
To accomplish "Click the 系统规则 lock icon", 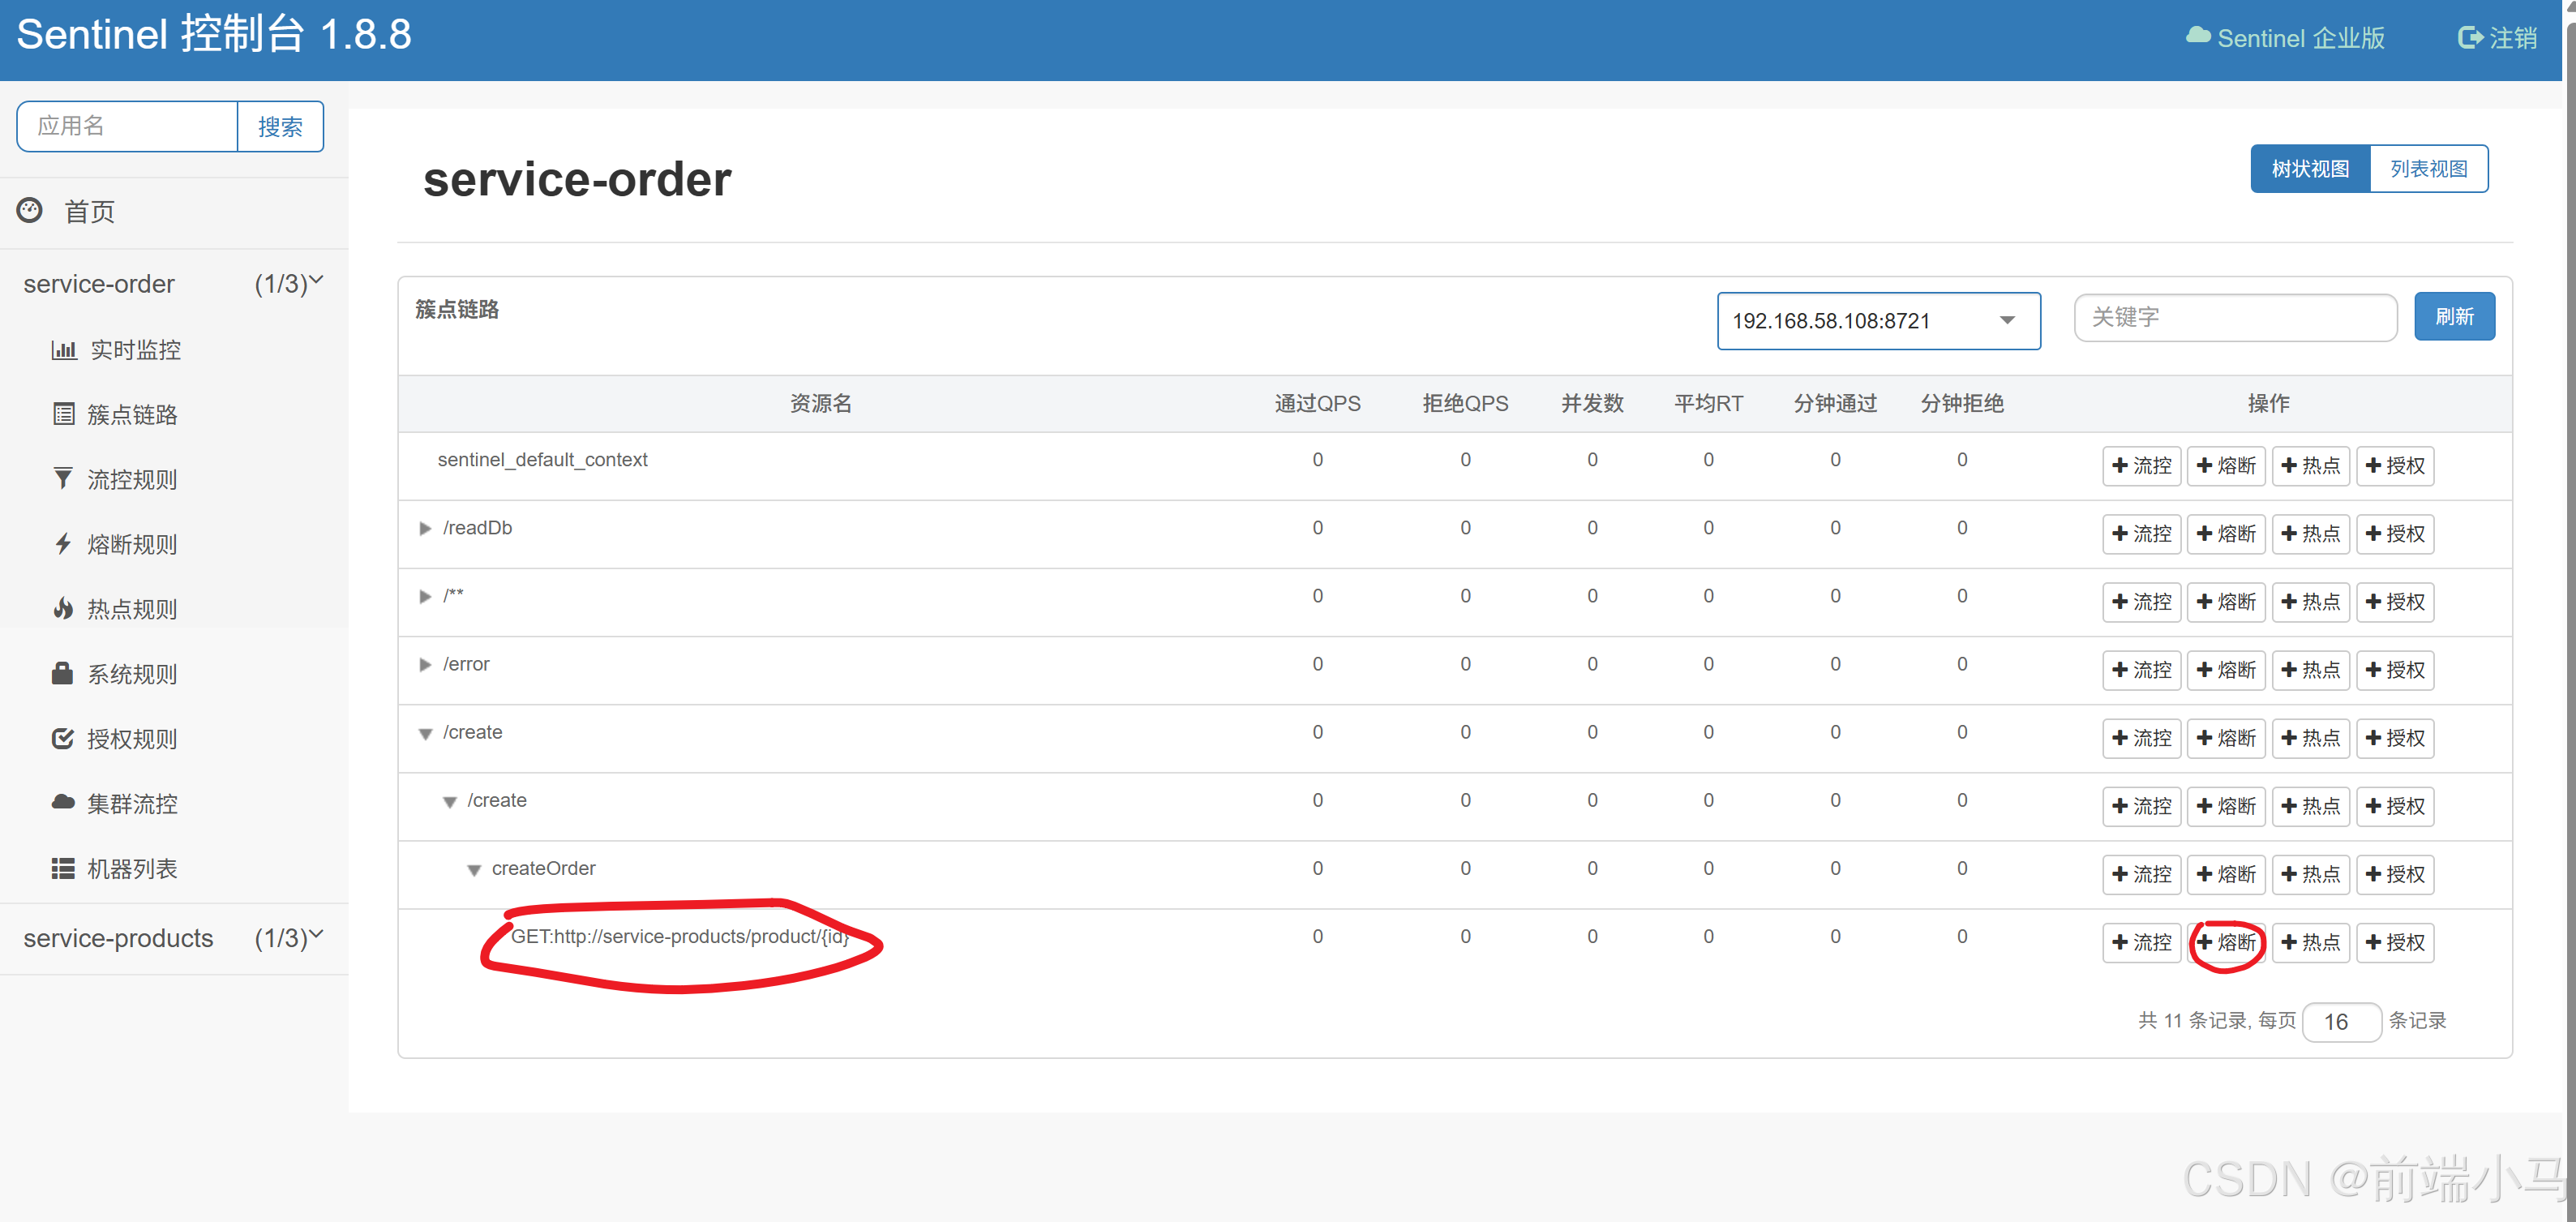I will click(x=62, y=673).
